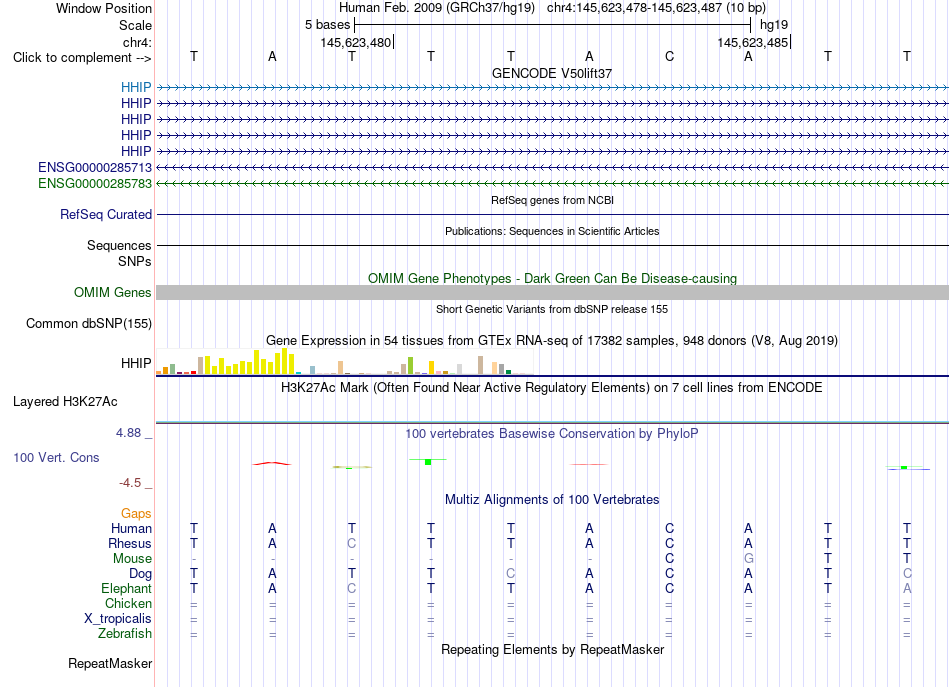
Task: Open 'RefSeq genes from NCBI' track title
Action: coord(553,200)
